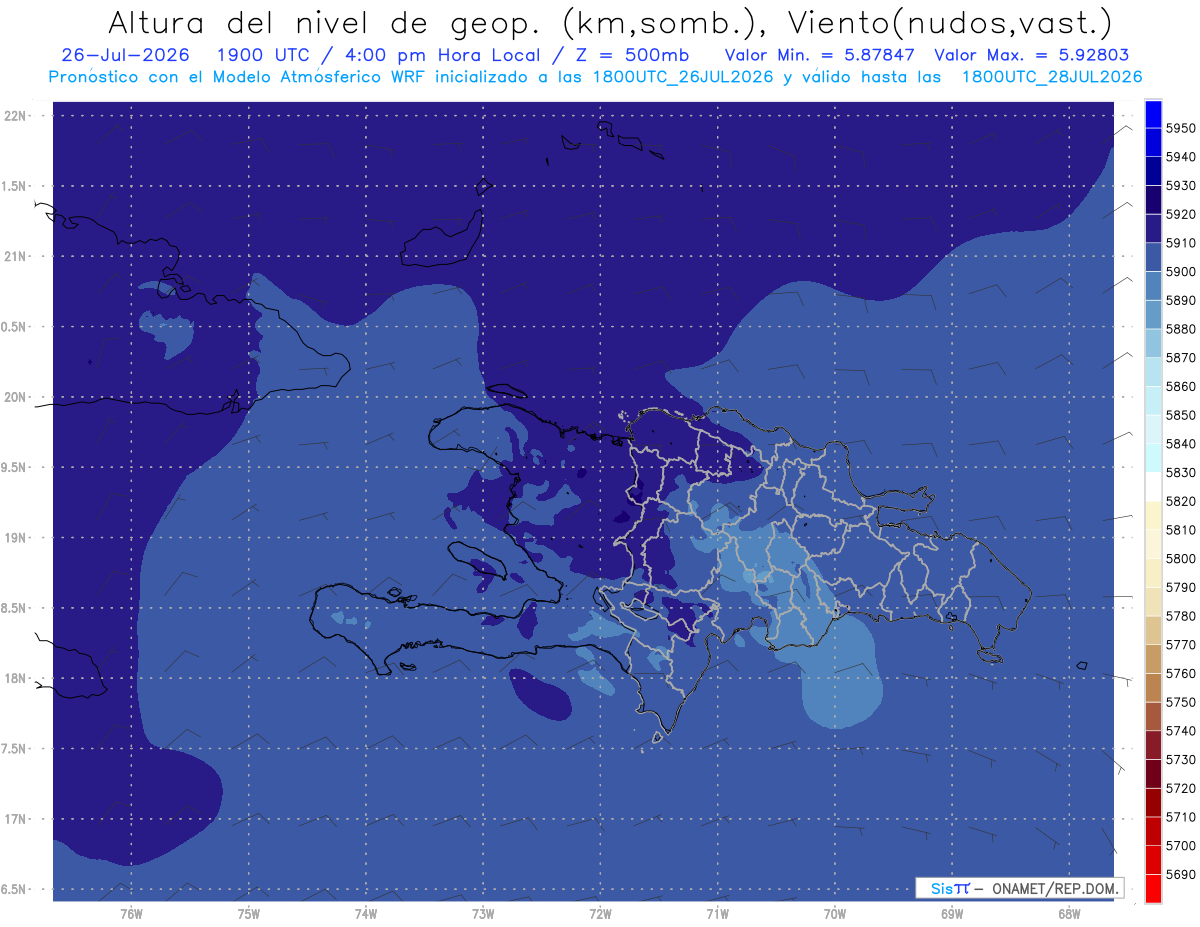
Task: Click valid-until time '1800UTC_28JUL2026'
Action: (1052, 77)
